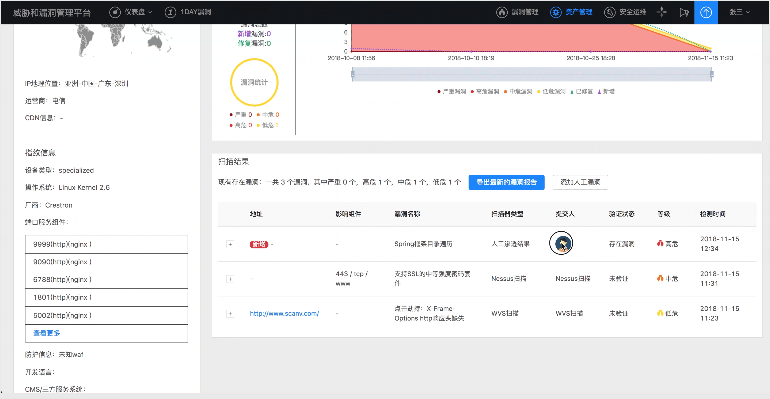Screen dimensions: 770x399
Task: Click the clock icon beside 安全运维
Action: click(609, 12)
